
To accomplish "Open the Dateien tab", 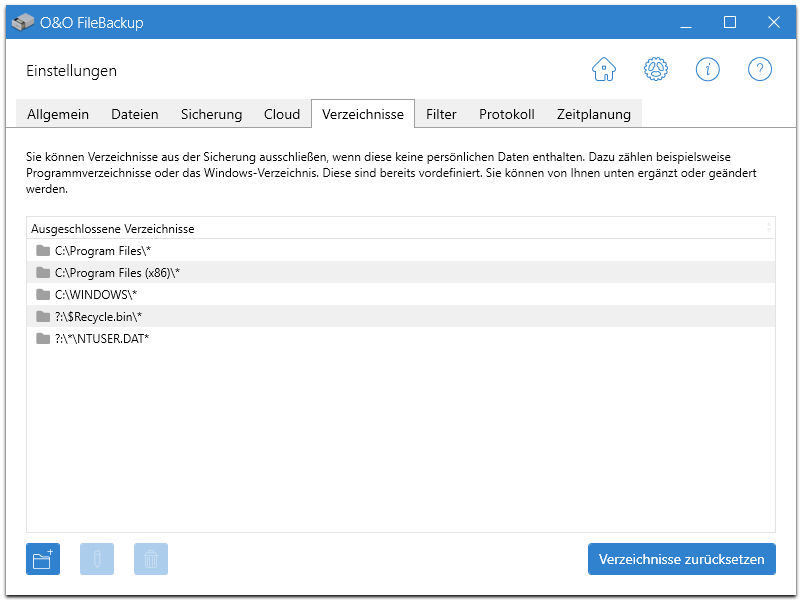I will tap(135, 114).
